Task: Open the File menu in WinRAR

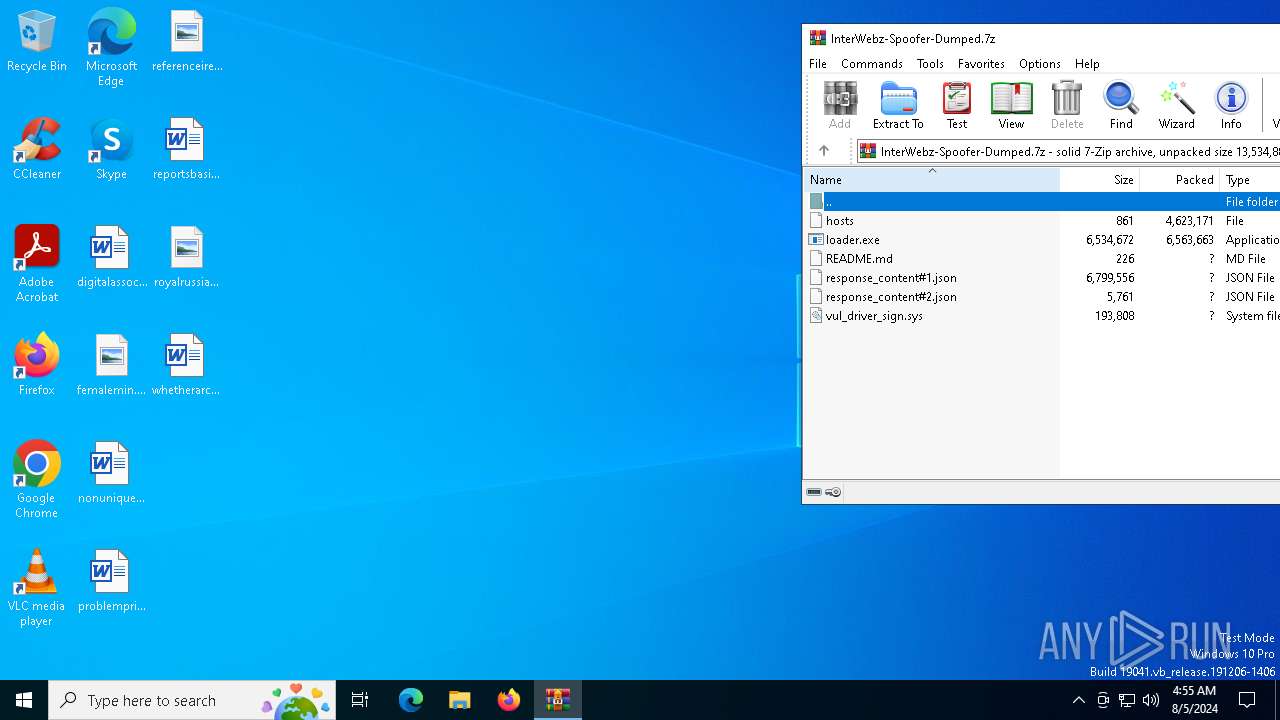Action: pyautogui.click(x=818, y=63)
